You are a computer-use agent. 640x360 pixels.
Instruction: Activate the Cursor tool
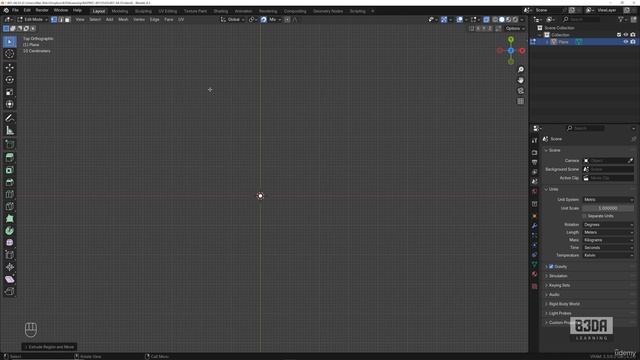(9, 53)
